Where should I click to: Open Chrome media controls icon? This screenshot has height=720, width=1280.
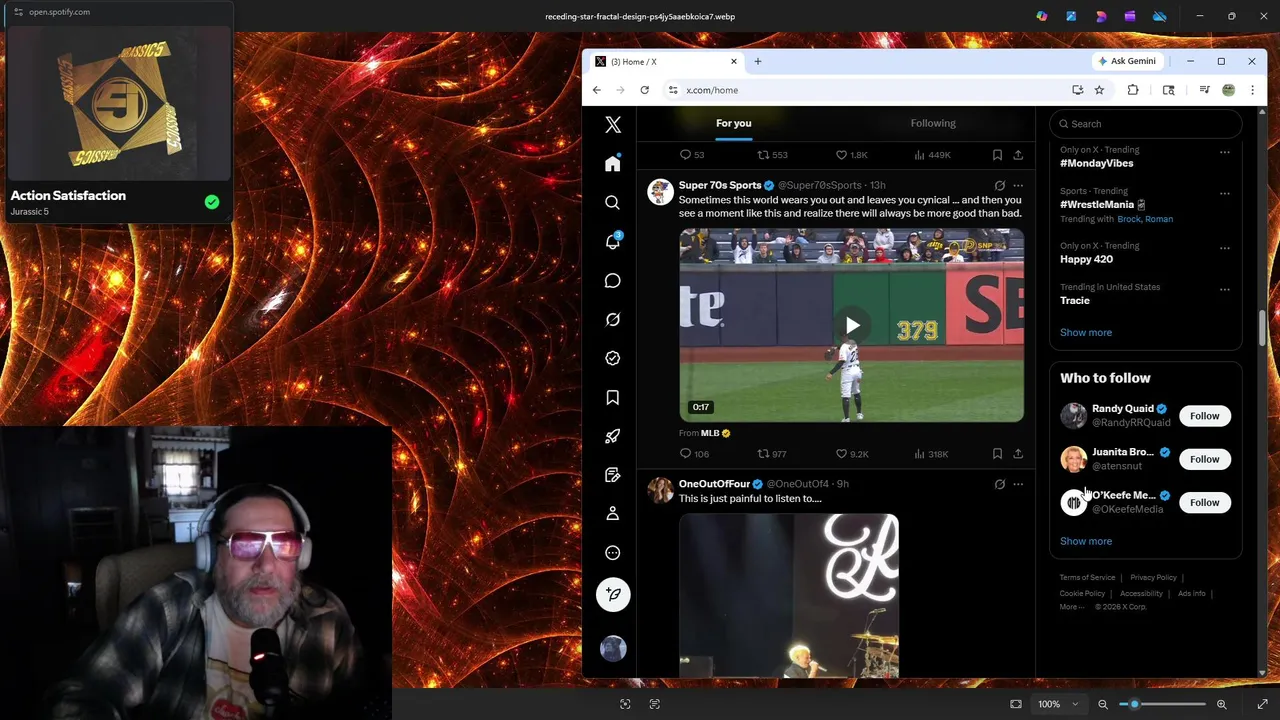[1204, 90]
